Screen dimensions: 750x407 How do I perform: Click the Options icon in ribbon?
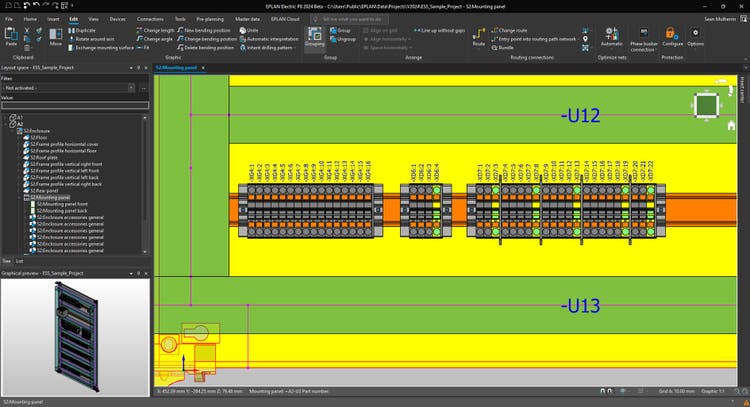tap(695, 36)
